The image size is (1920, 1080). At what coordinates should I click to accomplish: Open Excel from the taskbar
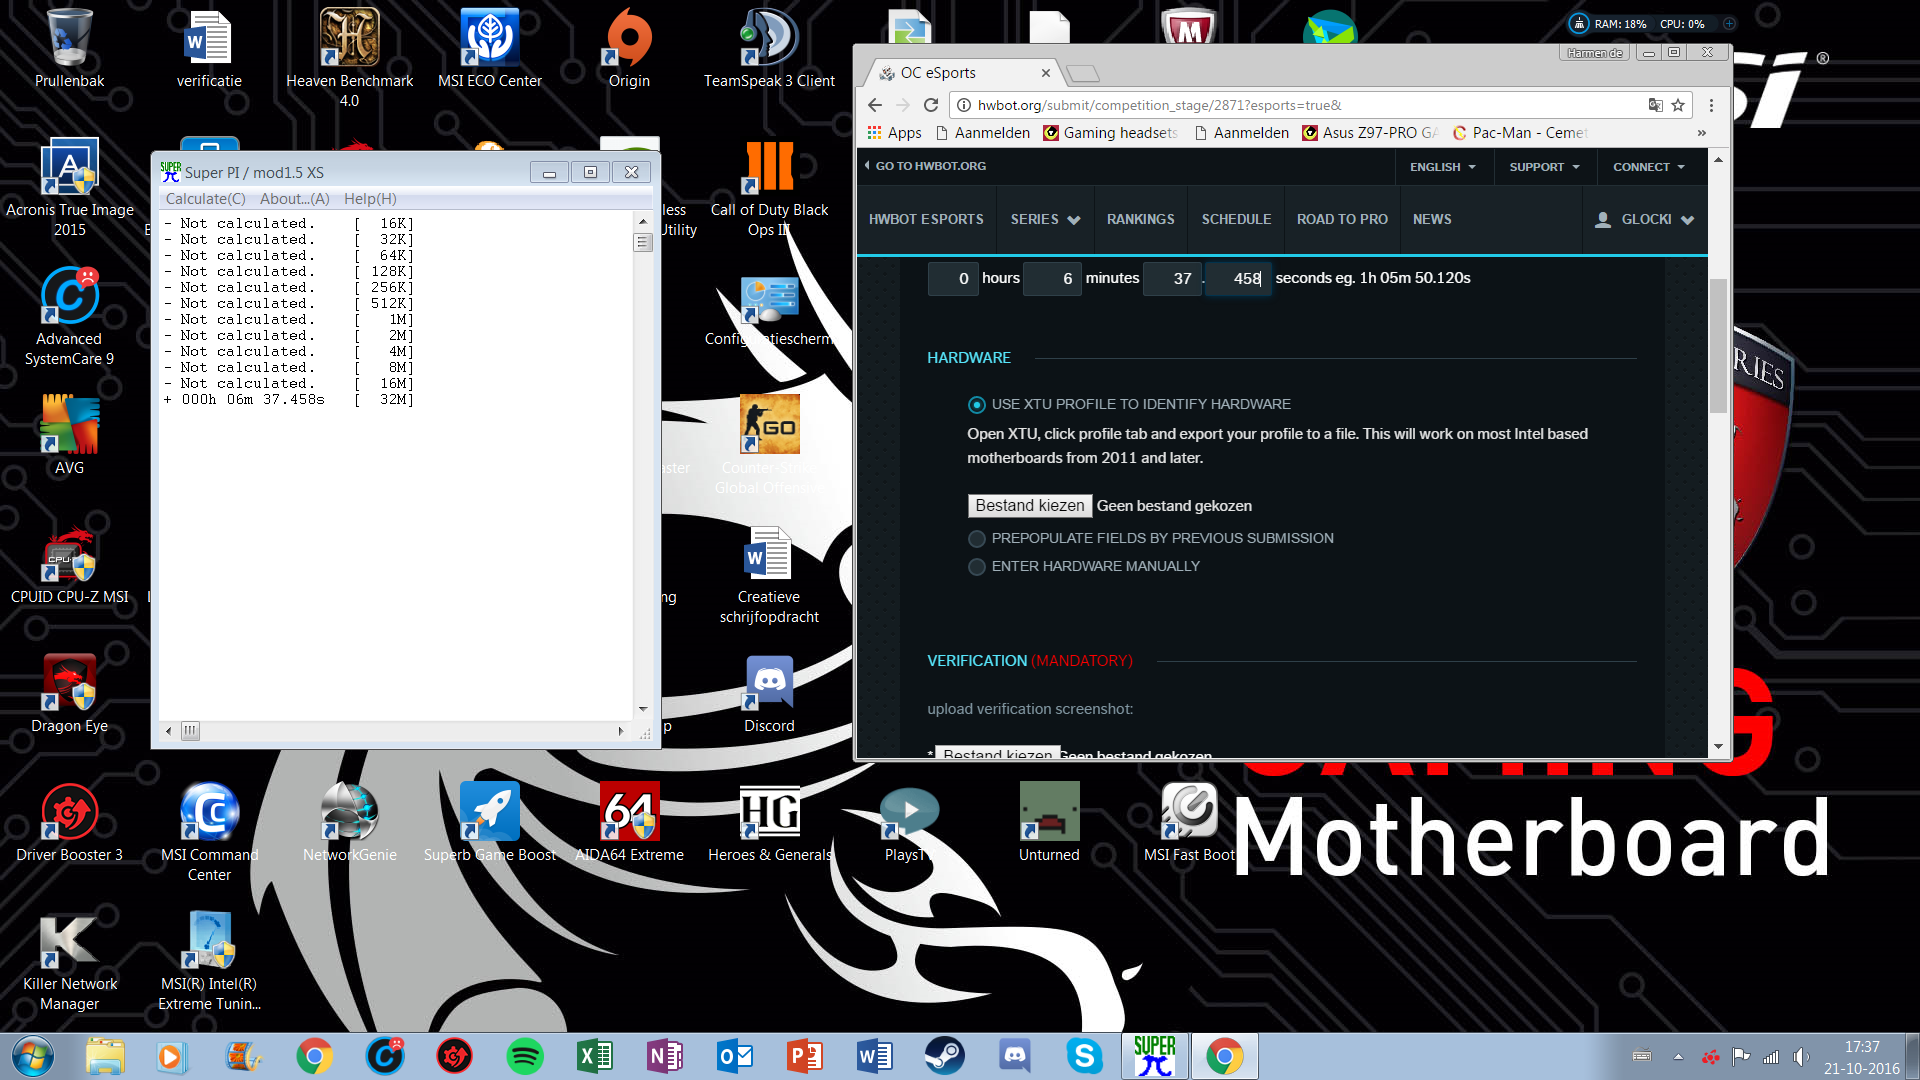[595, 1056]
